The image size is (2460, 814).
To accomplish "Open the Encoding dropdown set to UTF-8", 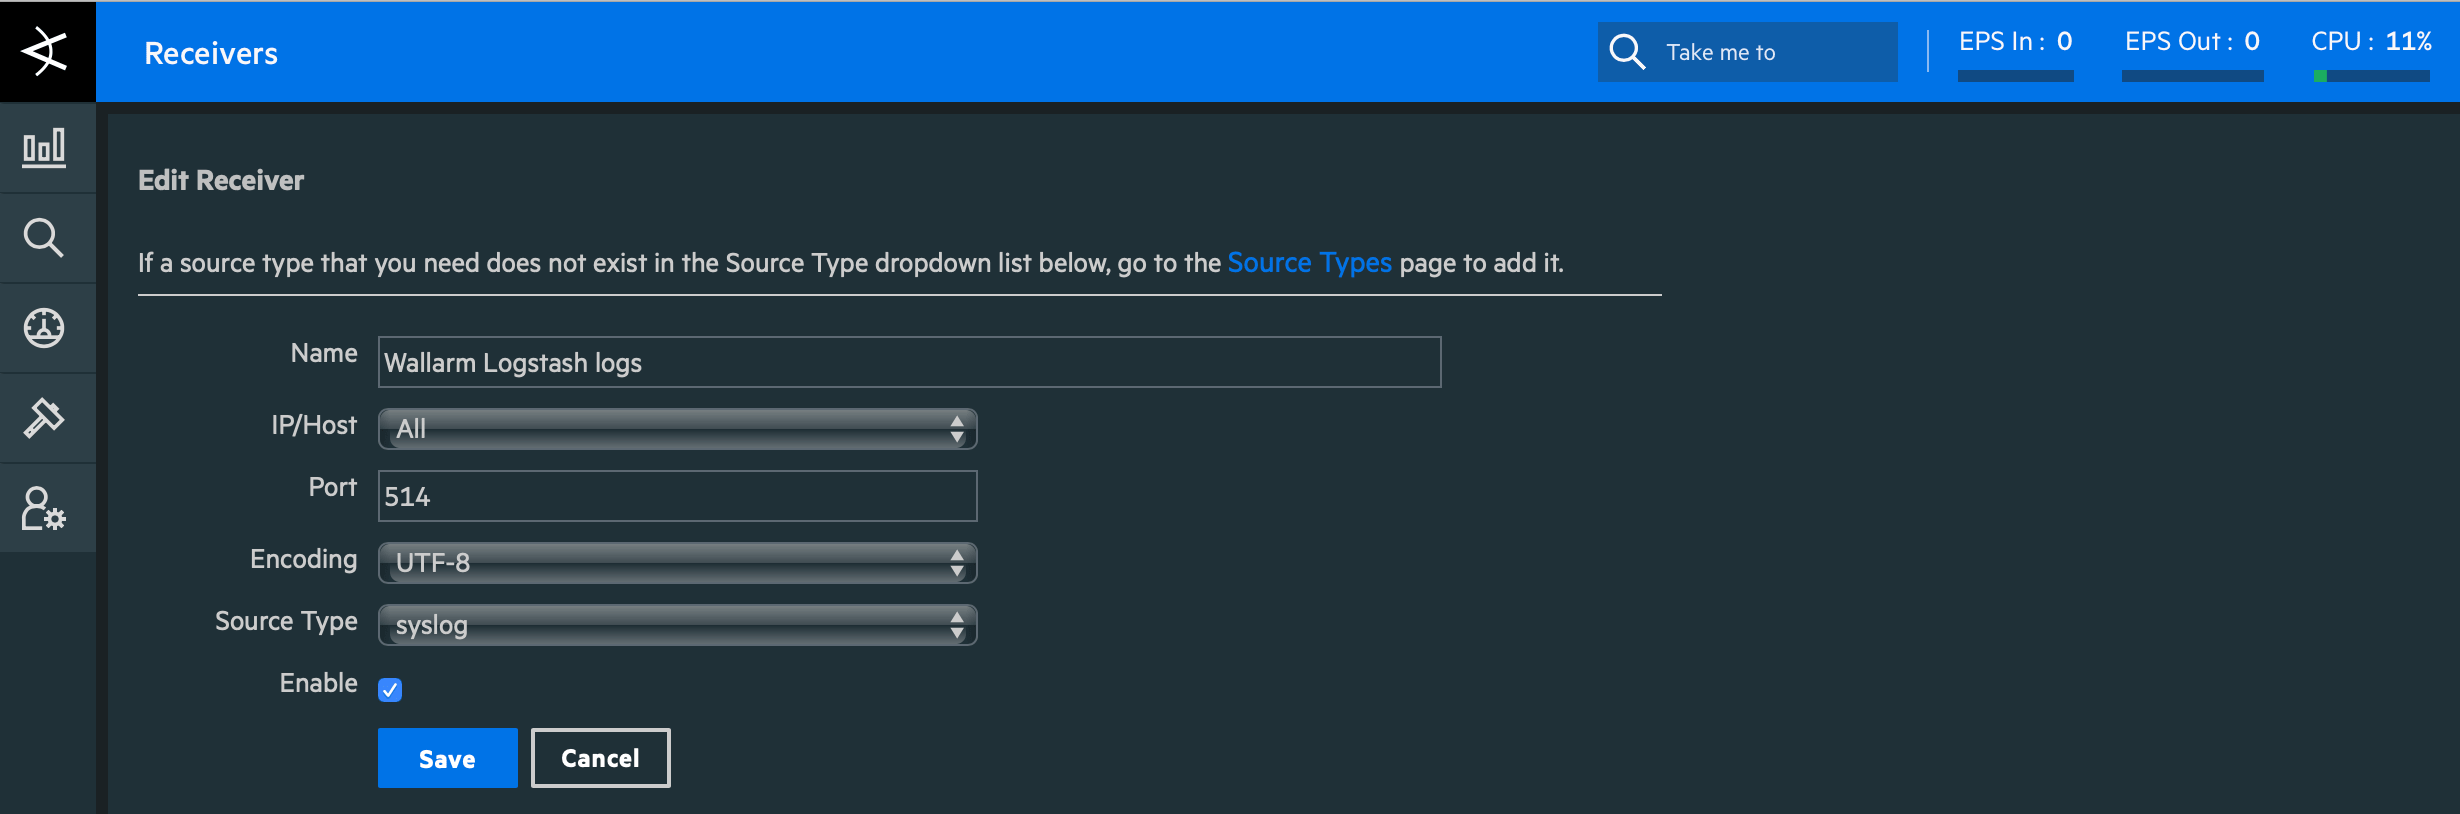I will 677,563.
